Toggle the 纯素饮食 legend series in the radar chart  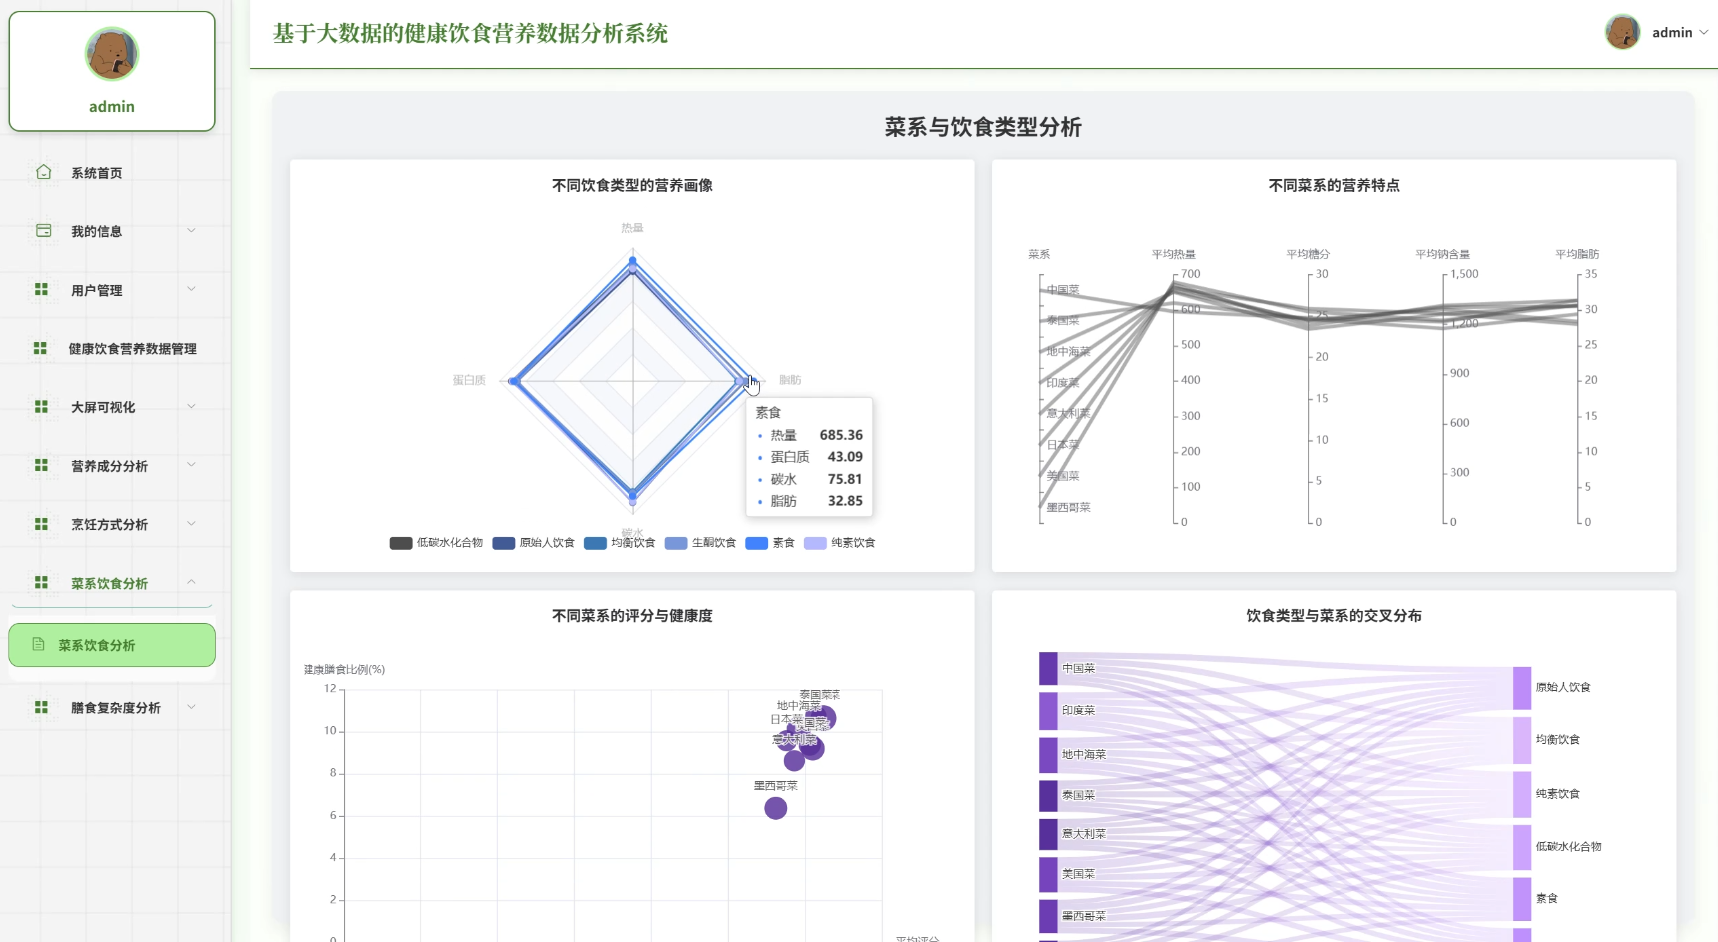pyautogui.click(x=840, y=543)
